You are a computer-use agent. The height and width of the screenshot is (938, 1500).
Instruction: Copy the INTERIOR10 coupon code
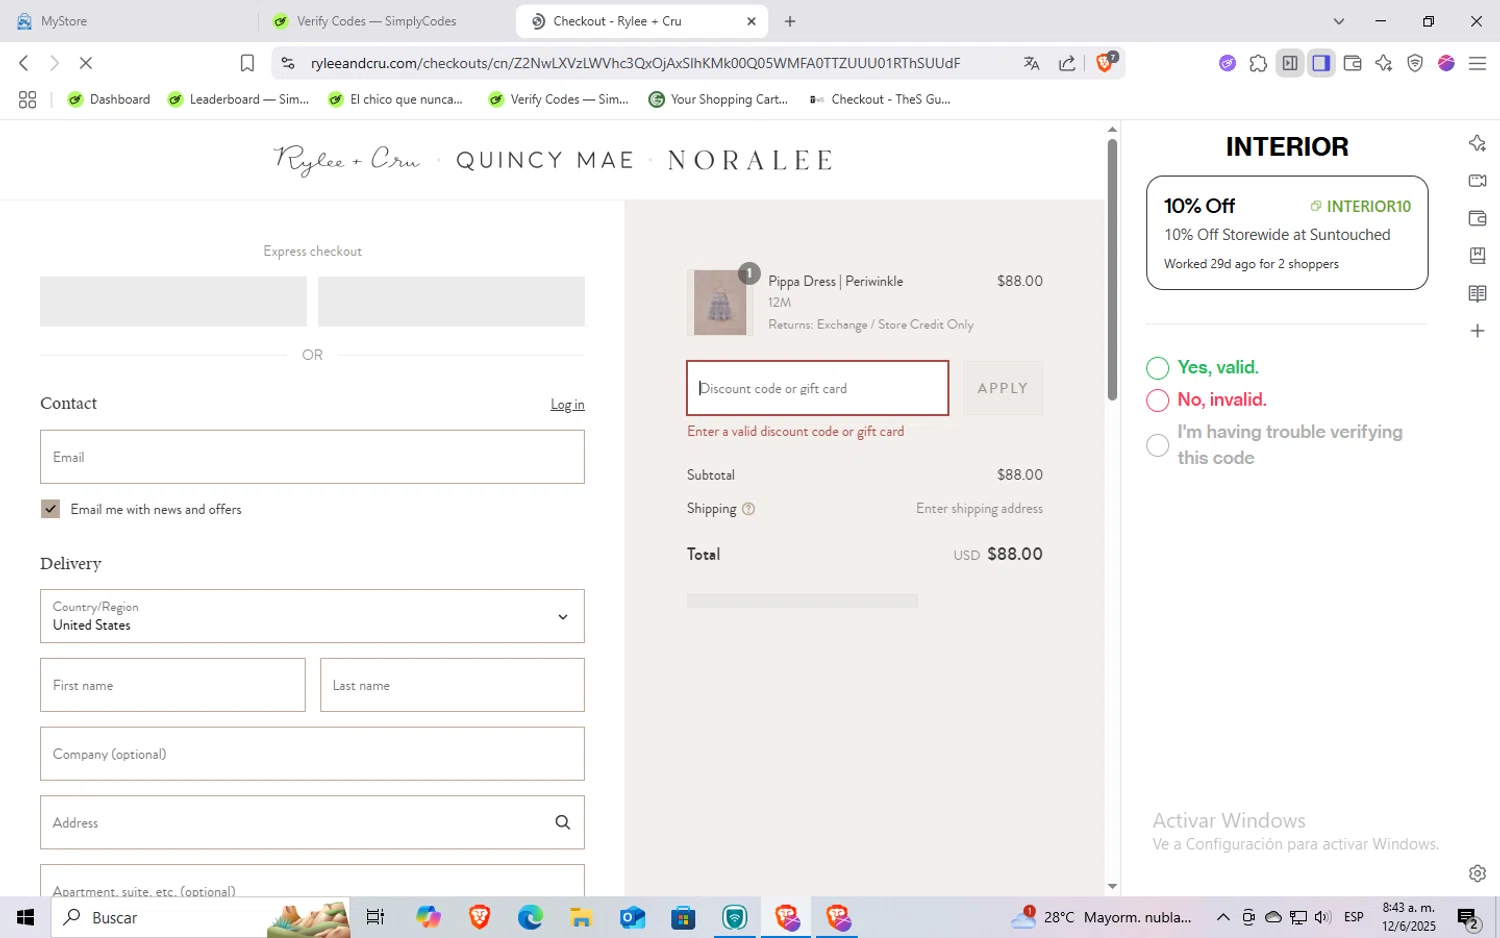(x=1361, y=206)
